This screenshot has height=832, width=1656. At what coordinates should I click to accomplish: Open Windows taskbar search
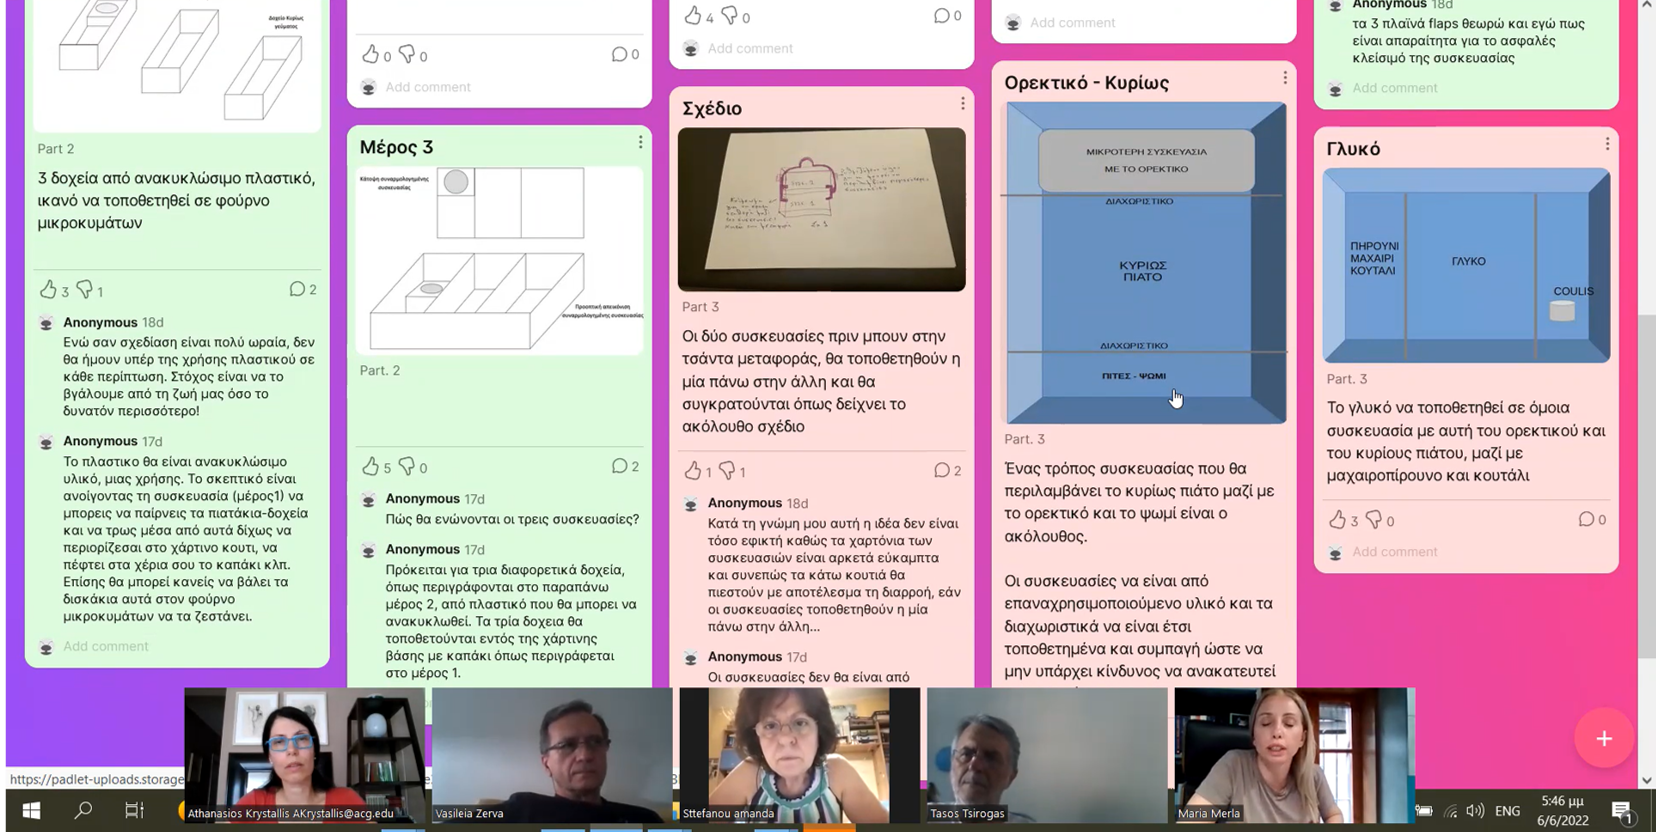click(83, 811)
